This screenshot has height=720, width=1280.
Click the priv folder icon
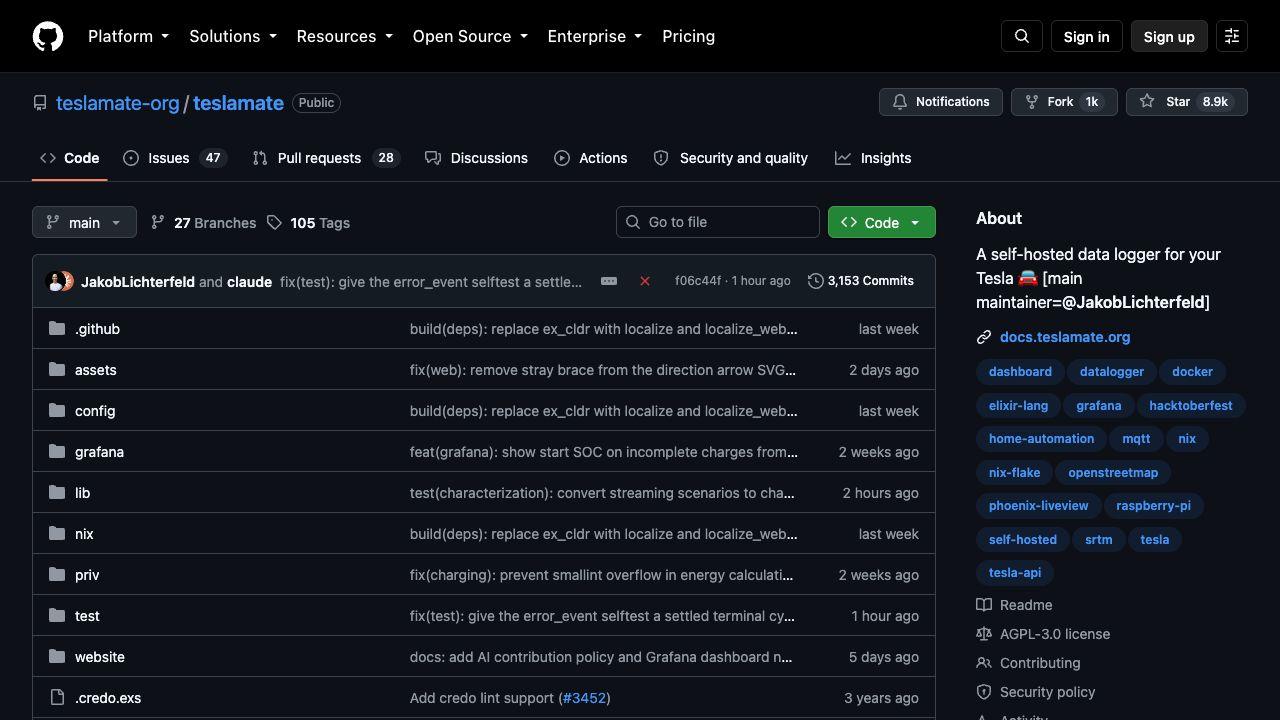pyautogui.click(x=57, y=575)
